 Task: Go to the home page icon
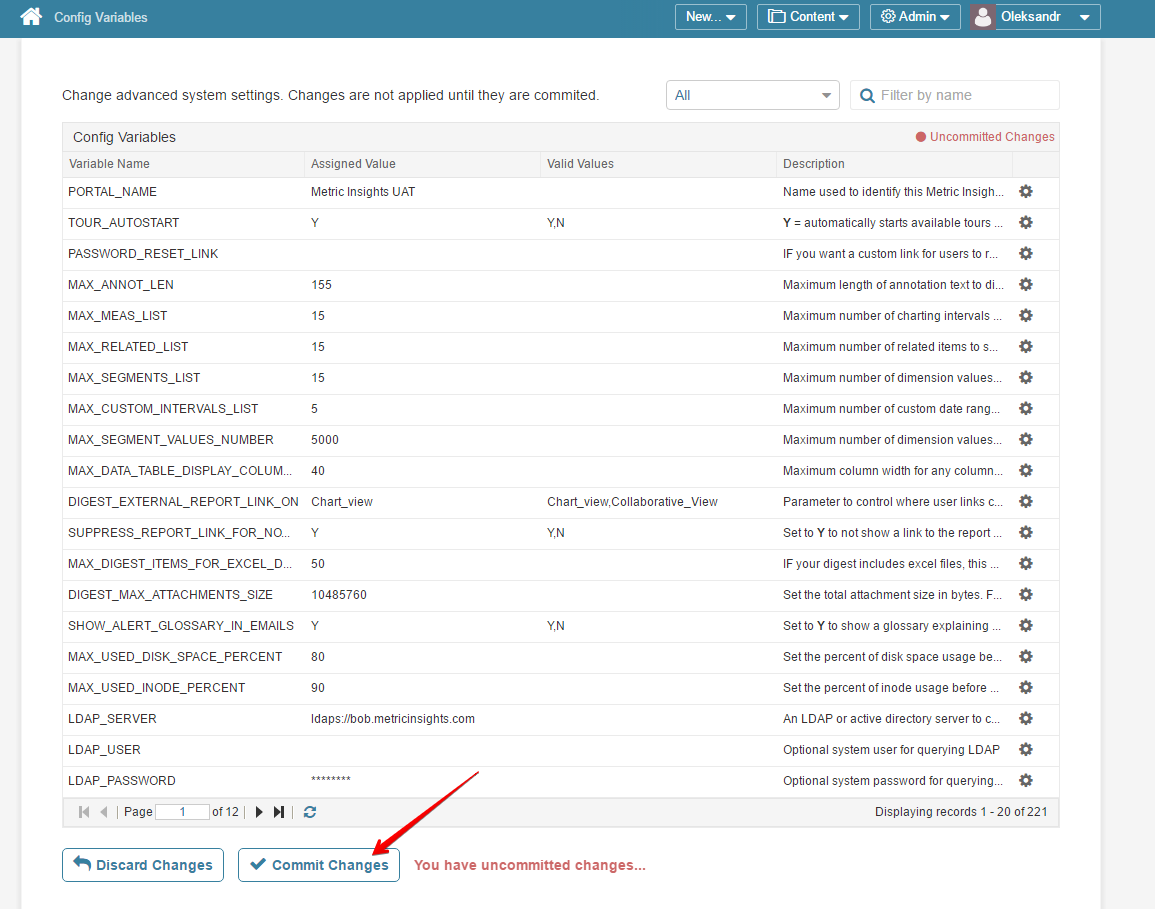(31, 16)
